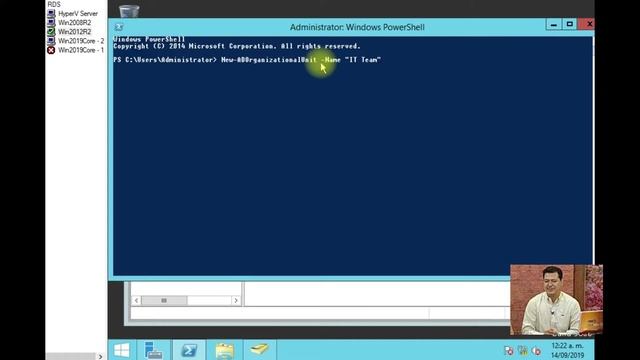Click the horizontal scrollbar thumb in the background window

pos(164,300)
